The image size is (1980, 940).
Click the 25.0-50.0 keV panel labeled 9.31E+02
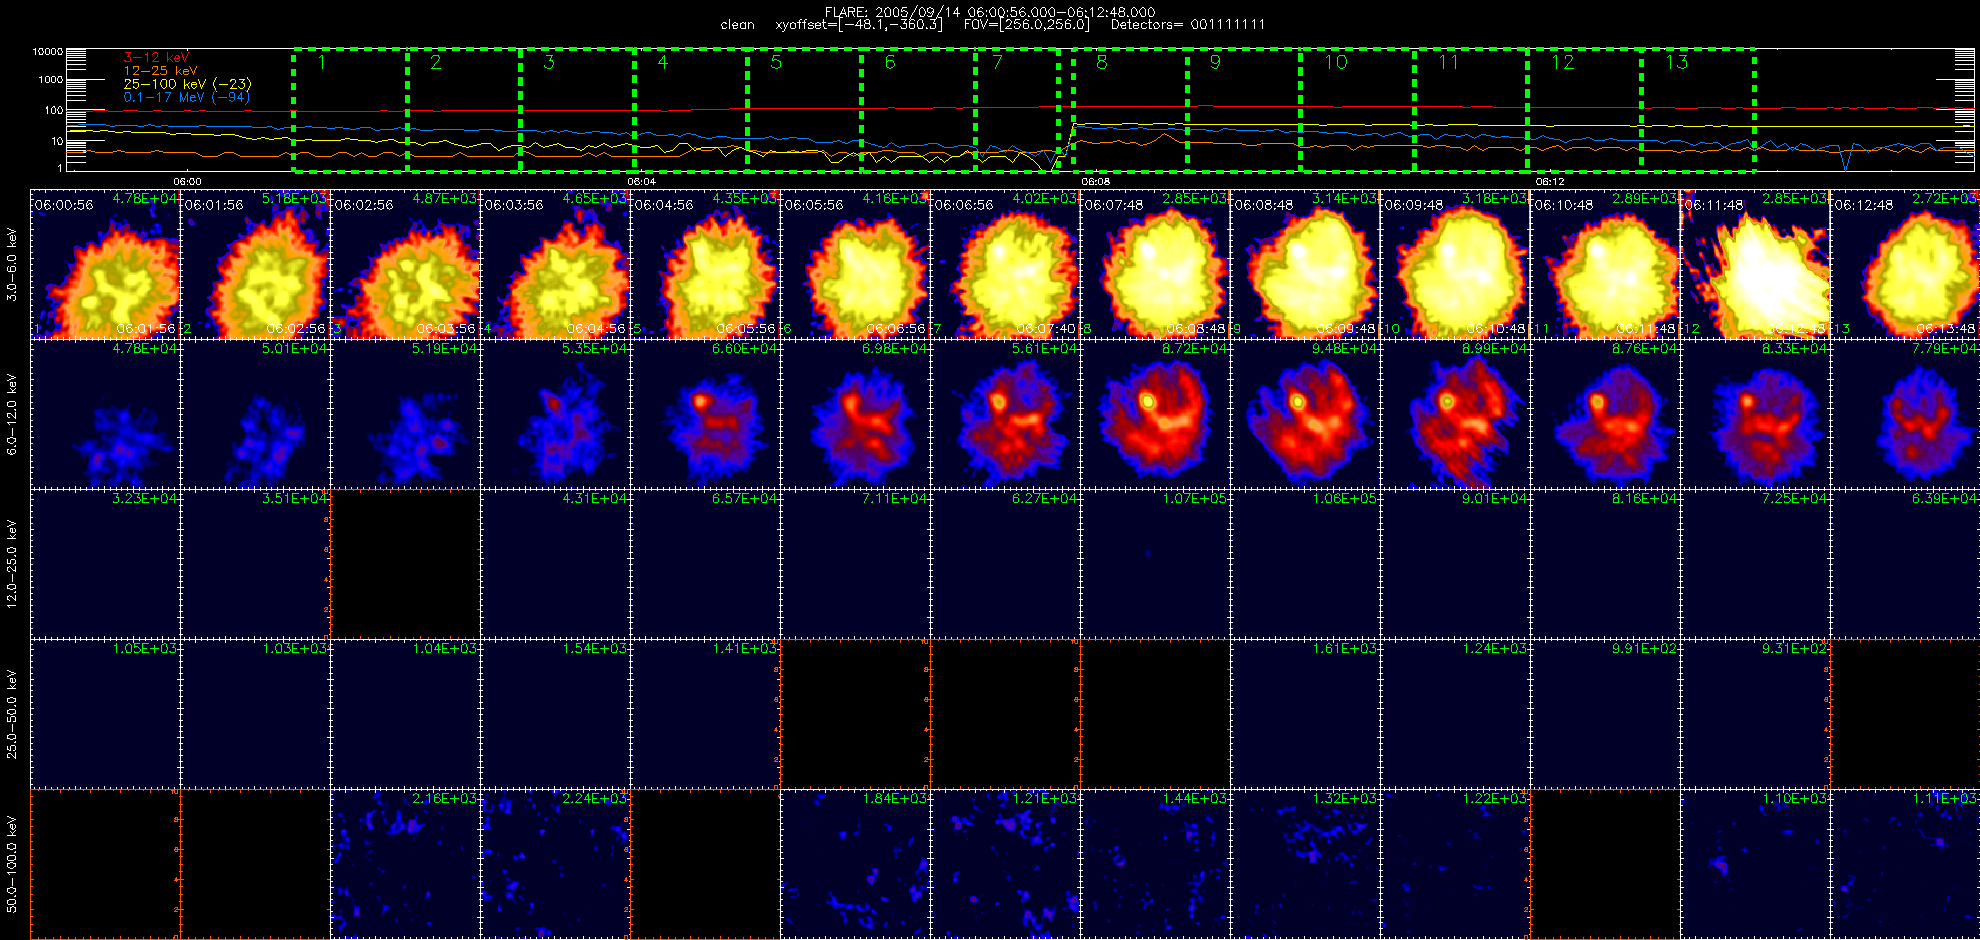point(1756,714)
